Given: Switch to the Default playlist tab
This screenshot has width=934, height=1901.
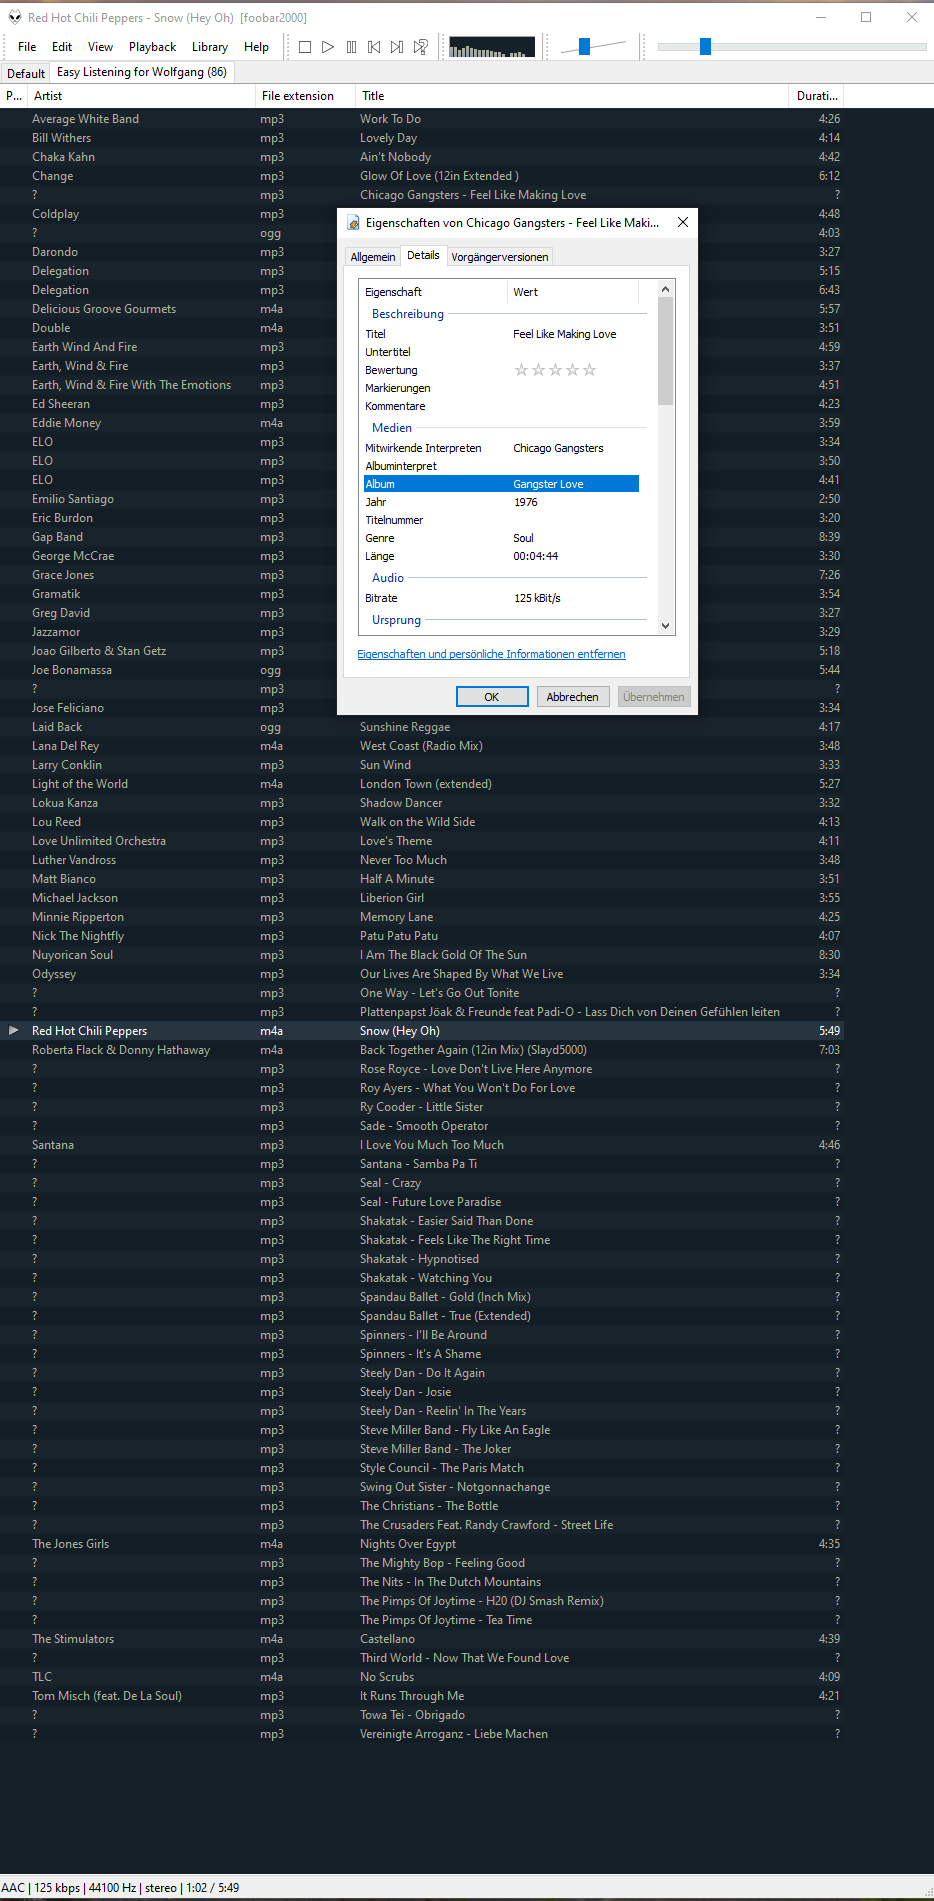Looking at the screenshot, I should [x=26, y=73].
